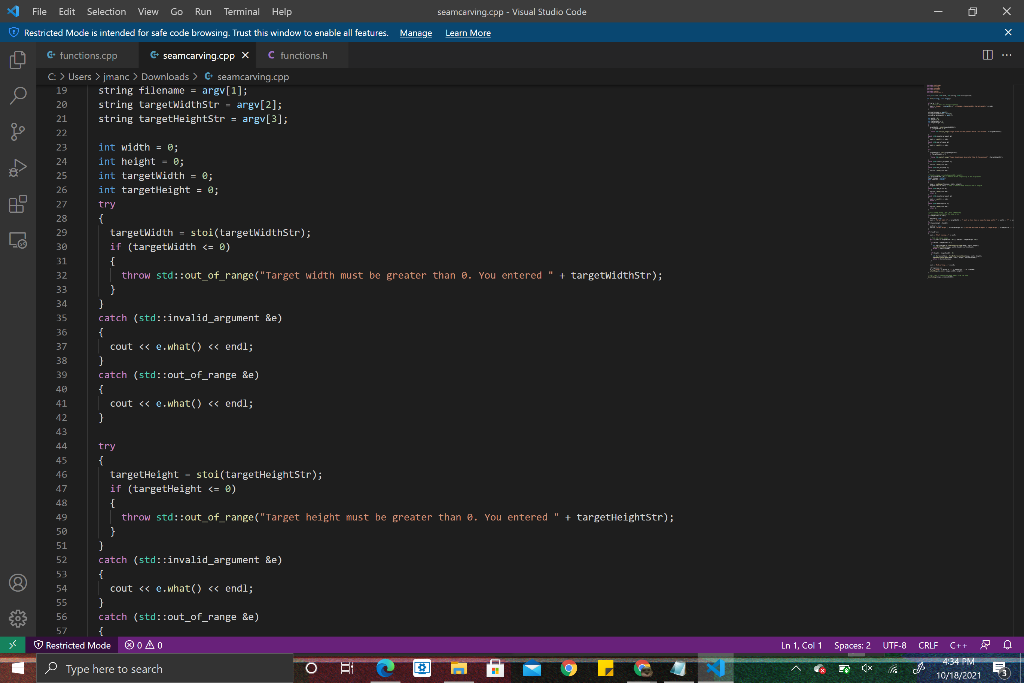
Task: Toggle Restricted Mode via the status bar item
Action: coord(72,645)
